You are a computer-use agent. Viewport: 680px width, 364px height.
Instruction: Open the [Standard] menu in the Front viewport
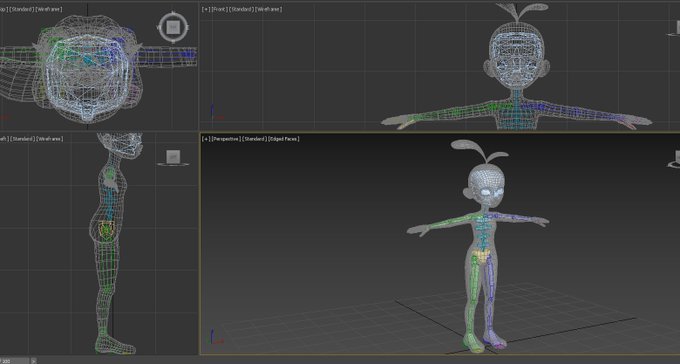(x=241, y=9)
